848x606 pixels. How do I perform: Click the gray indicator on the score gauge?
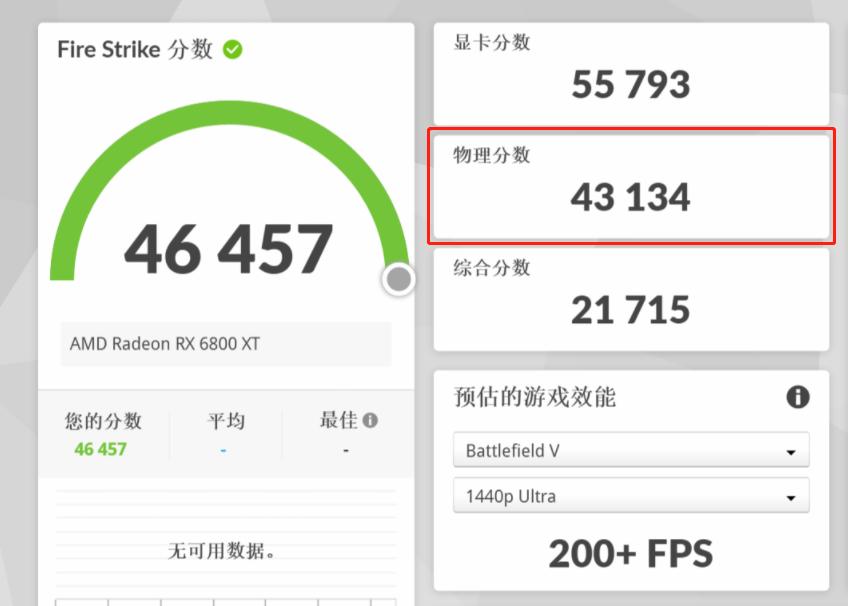[397, 281]
